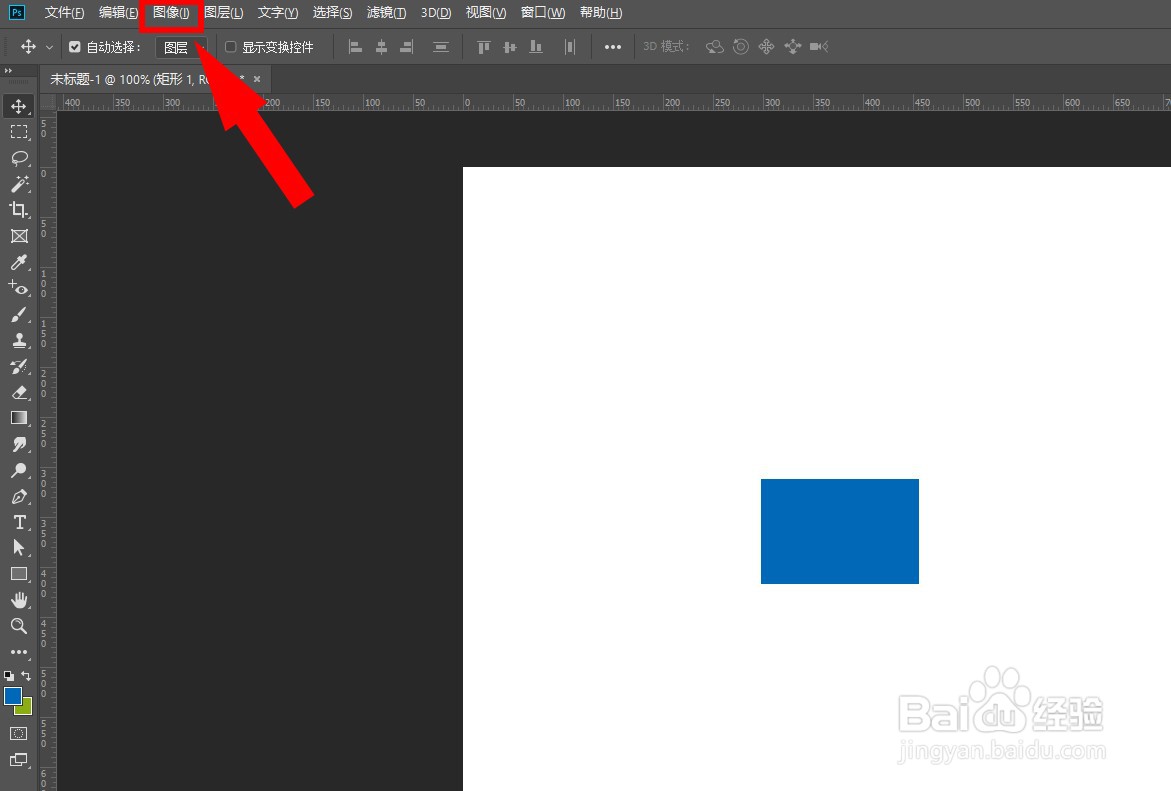Click the 3D rotate object icon
This screenshot has height=791, width=1171.
click(715, 47)
